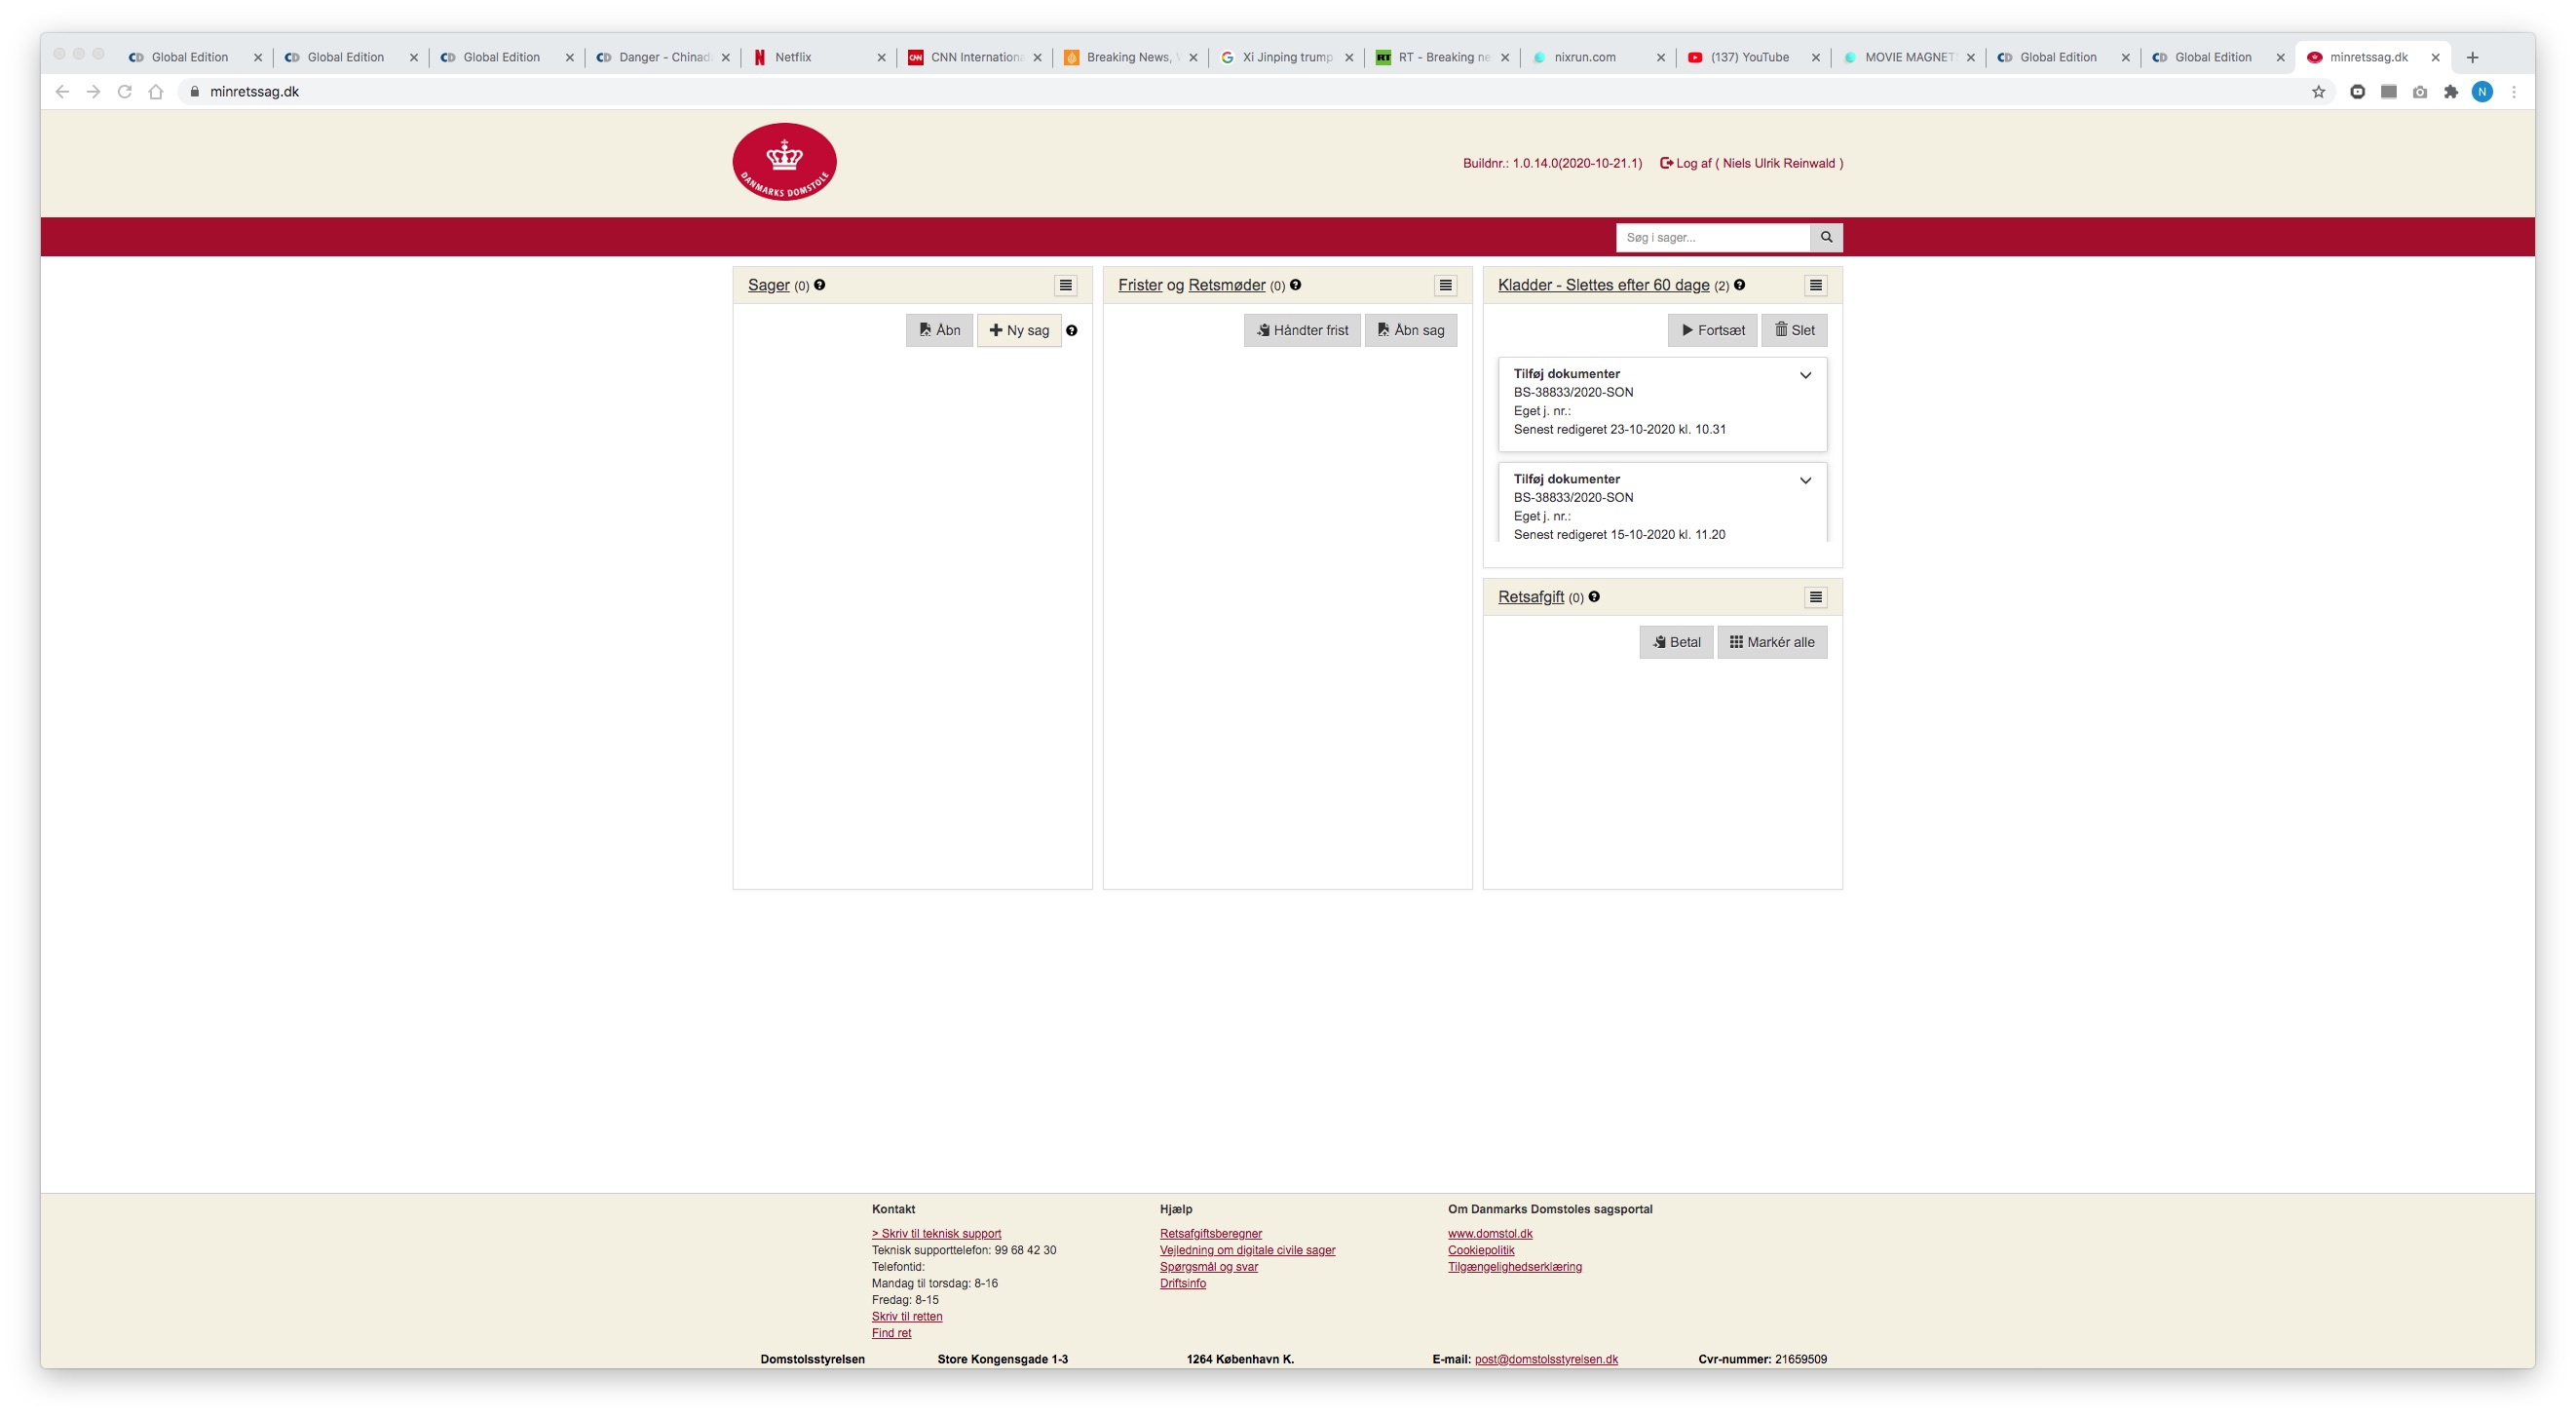Click the search magnifier button

pos(1826,237)
